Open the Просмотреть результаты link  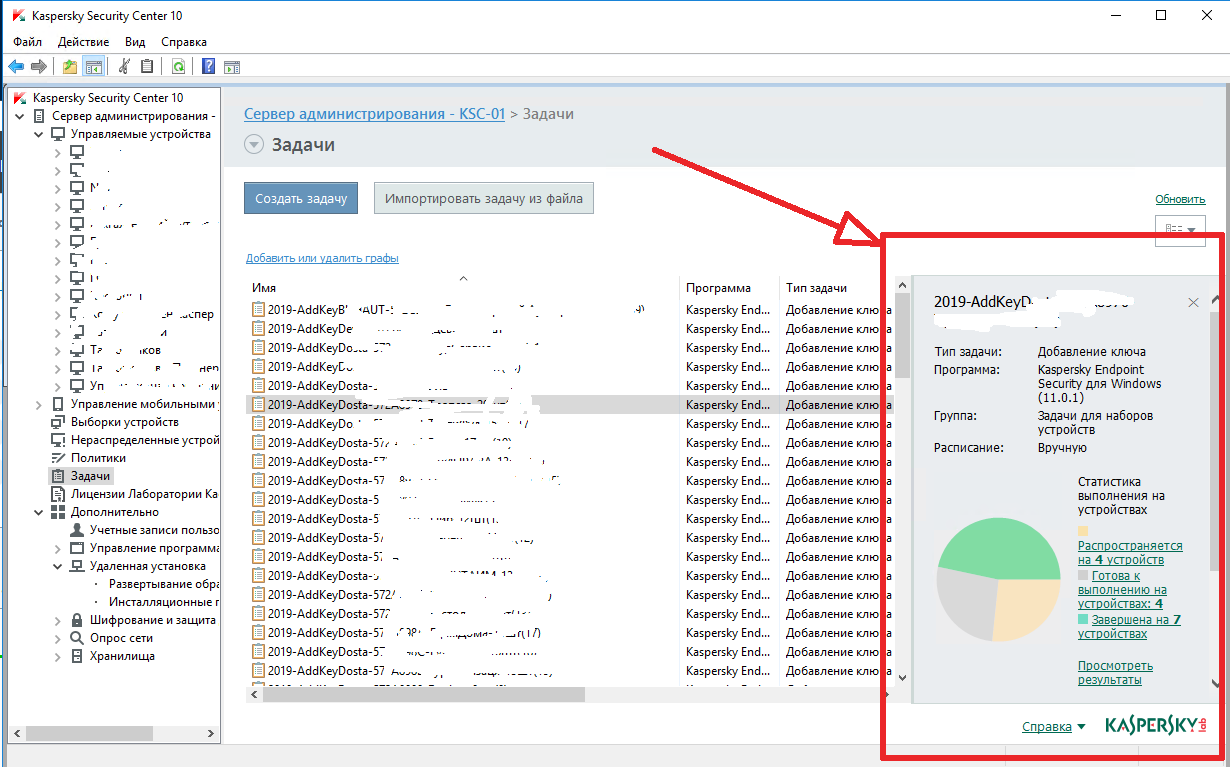point(1115,673)
